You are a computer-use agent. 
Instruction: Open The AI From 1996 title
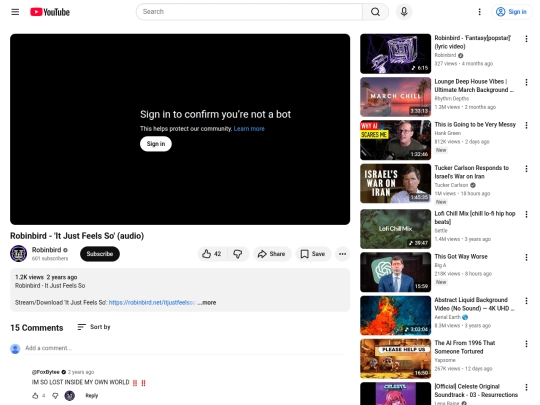coord(465,347)
